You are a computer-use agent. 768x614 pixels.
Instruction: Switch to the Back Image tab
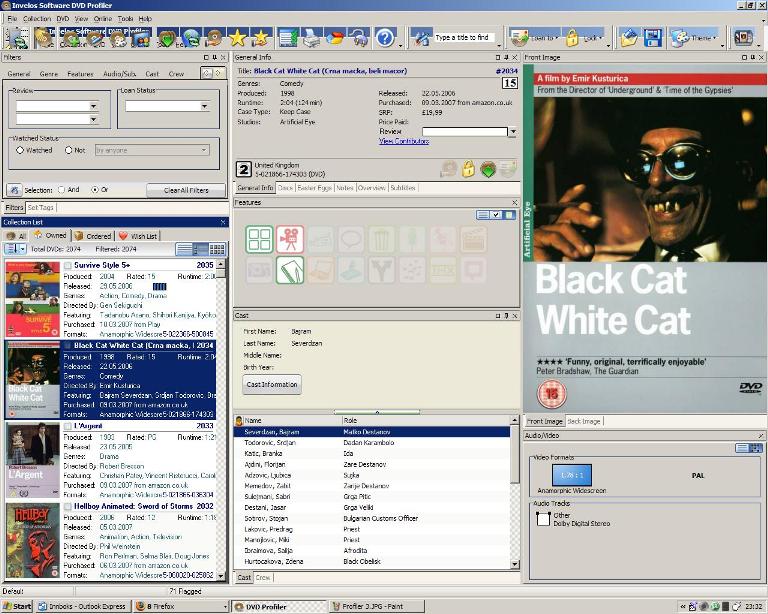[584, 421]
